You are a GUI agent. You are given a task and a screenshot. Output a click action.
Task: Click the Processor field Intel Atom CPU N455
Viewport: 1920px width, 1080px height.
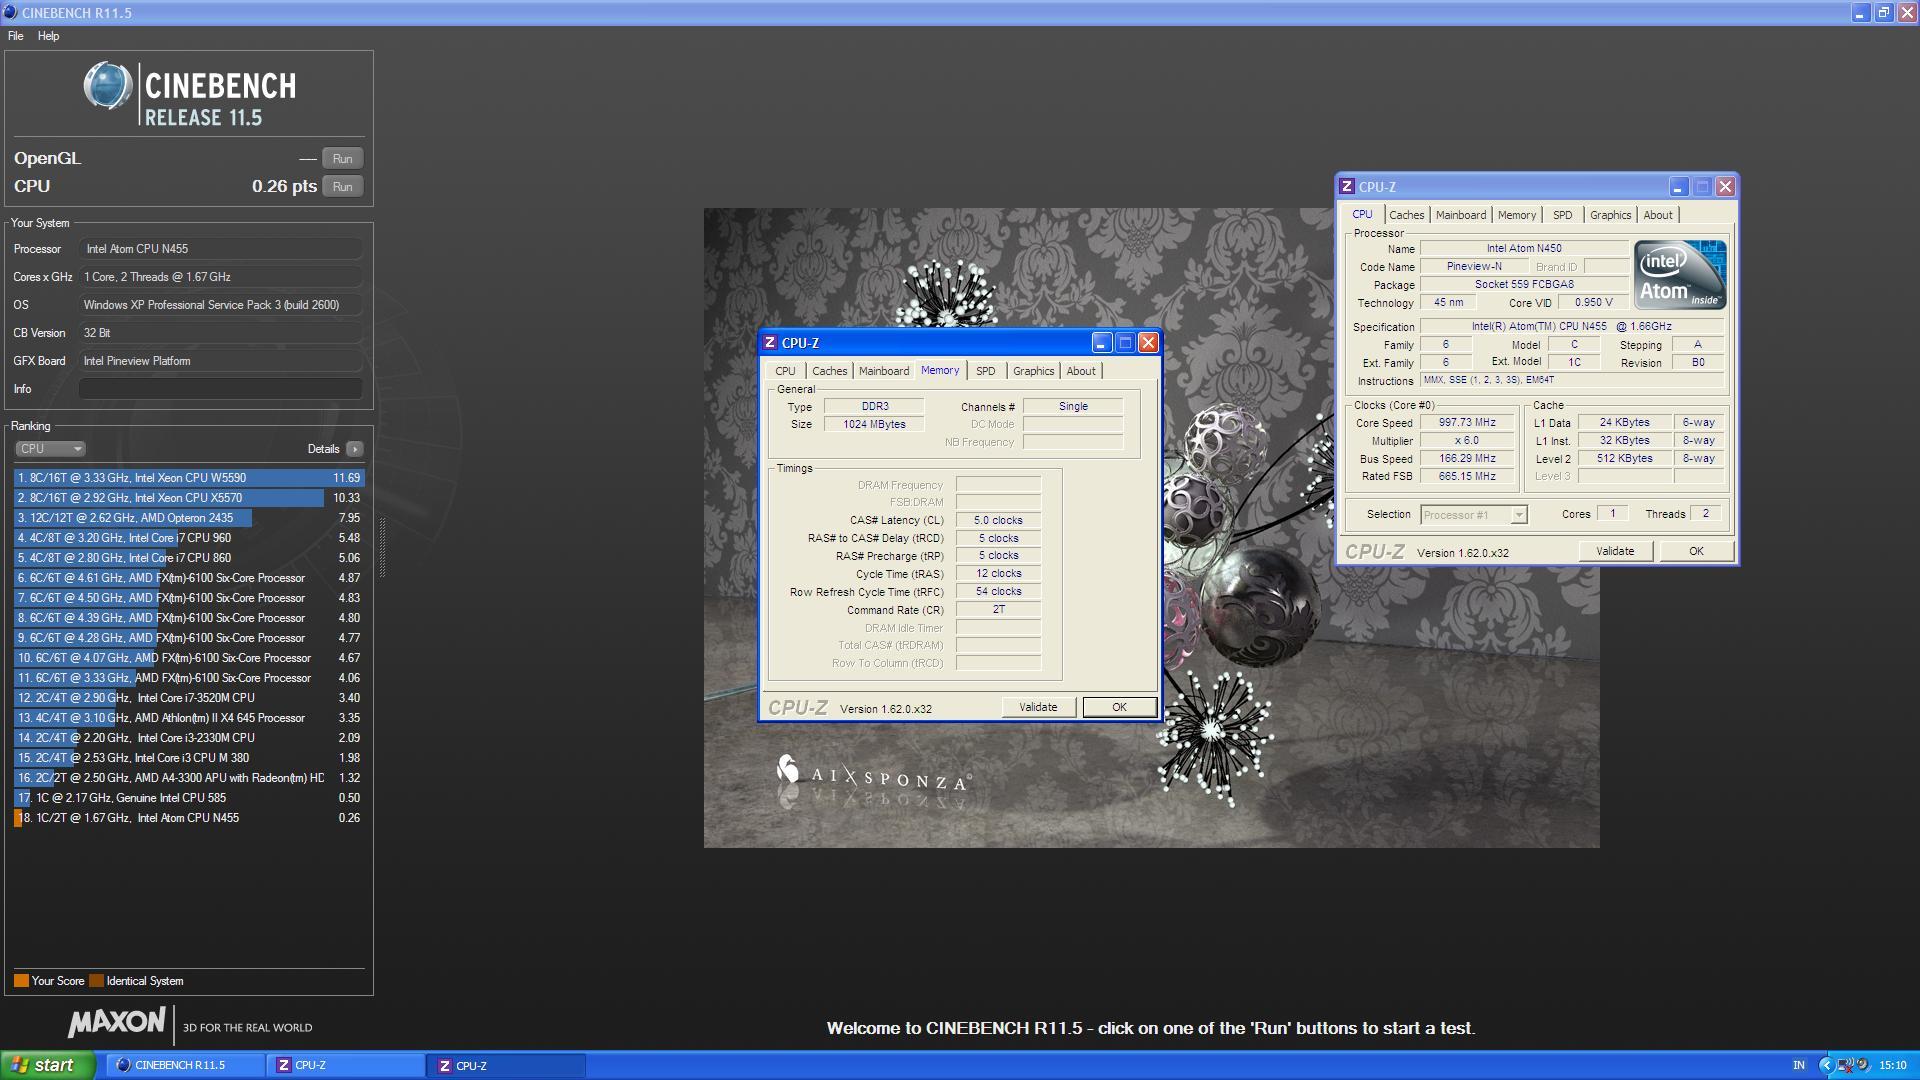tap(221, 249)
